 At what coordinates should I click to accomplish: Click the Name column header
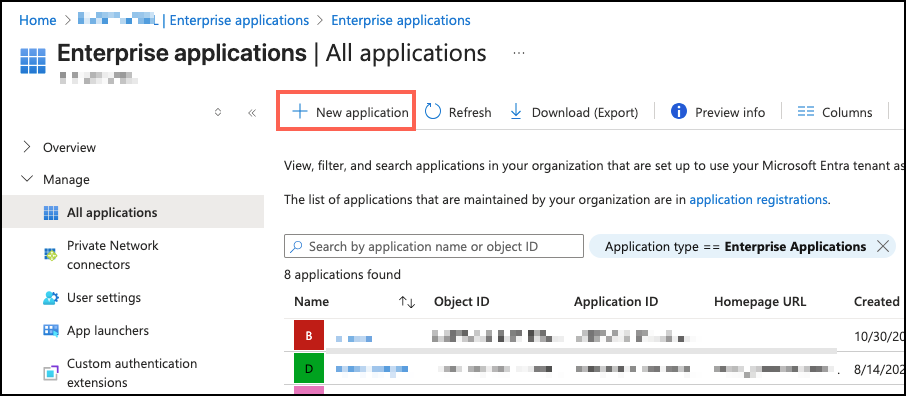click(x=311, y=302)
